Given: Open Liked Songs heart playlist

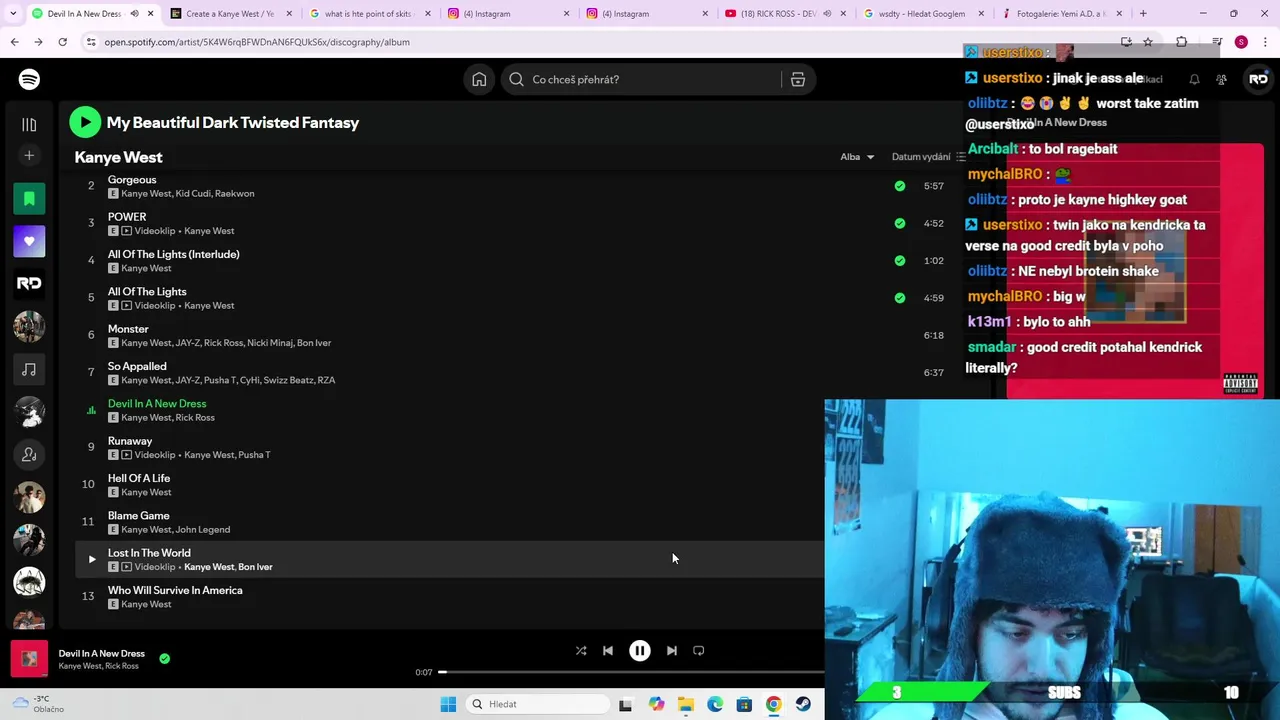Looking at the screenshot, I should click(29, 241).
